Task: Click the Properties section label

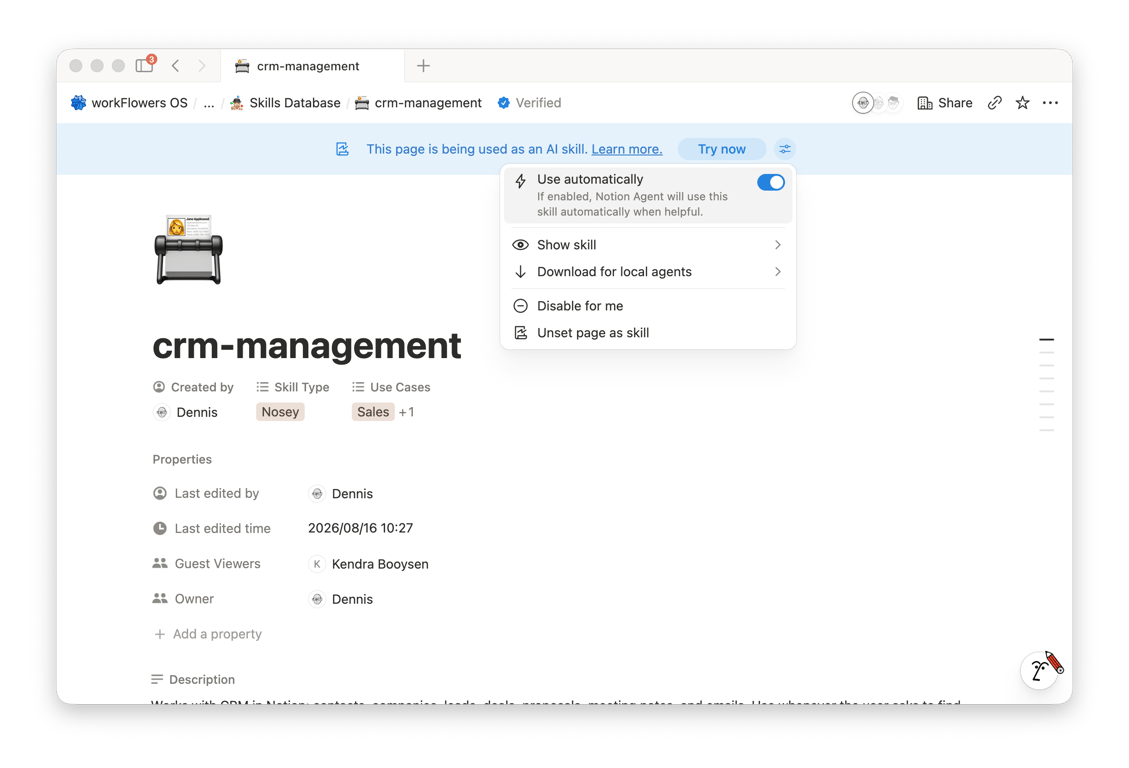Action: pos(182,459)
